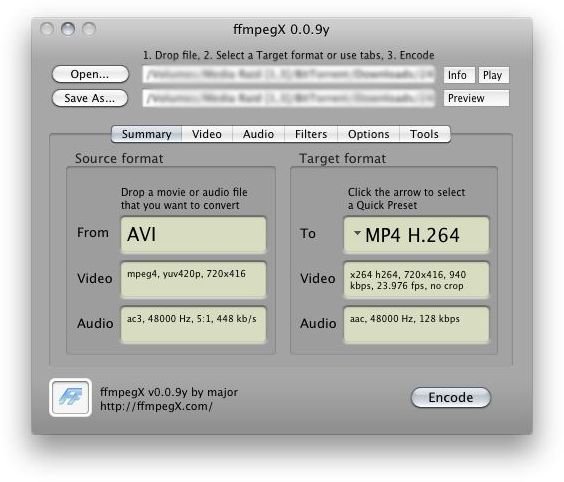Click target video info x264 h264, 720x416

tap(417, 280)
